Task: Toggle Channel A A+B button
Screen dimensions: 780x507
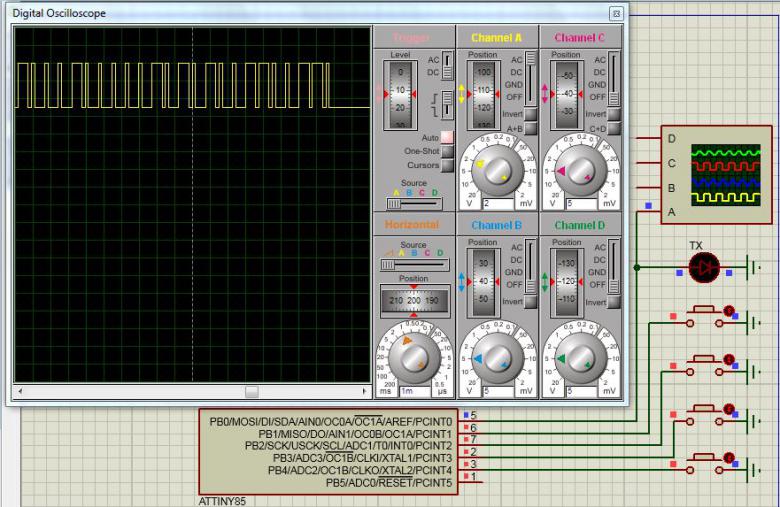Action: click(531, 128)
